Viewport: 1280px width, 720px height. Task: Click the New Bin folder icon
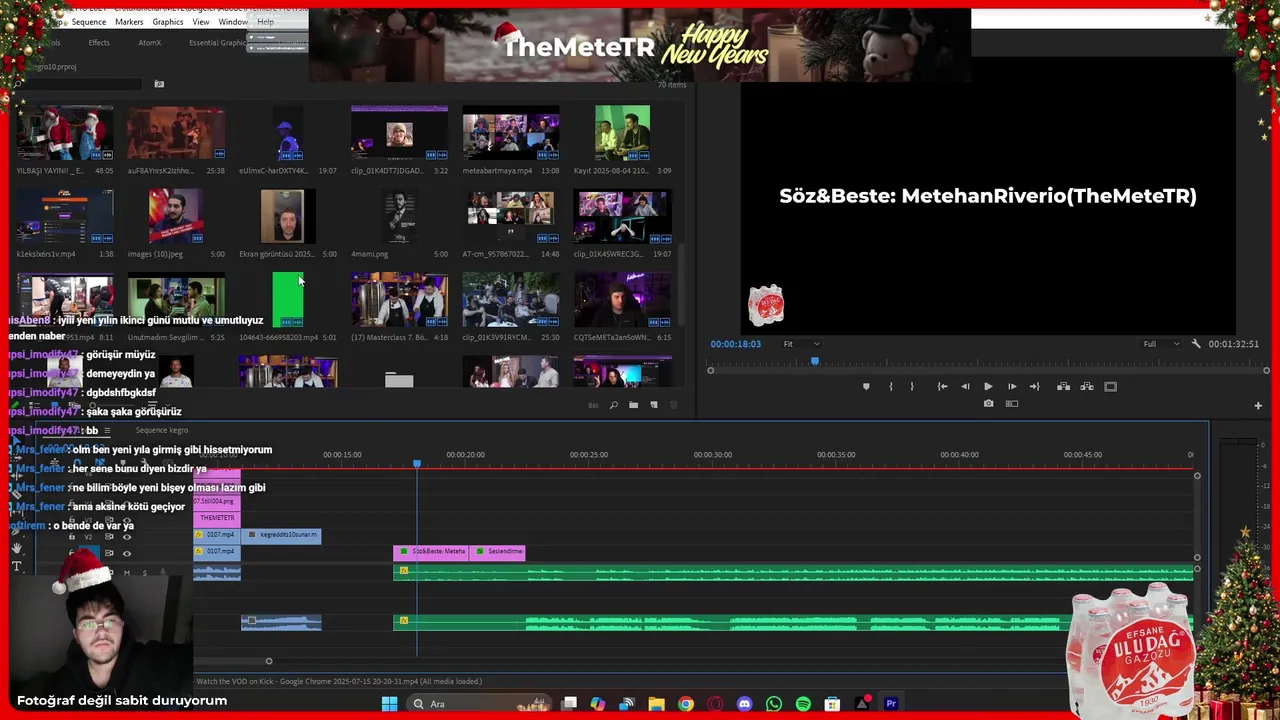[x=633, y=405]
